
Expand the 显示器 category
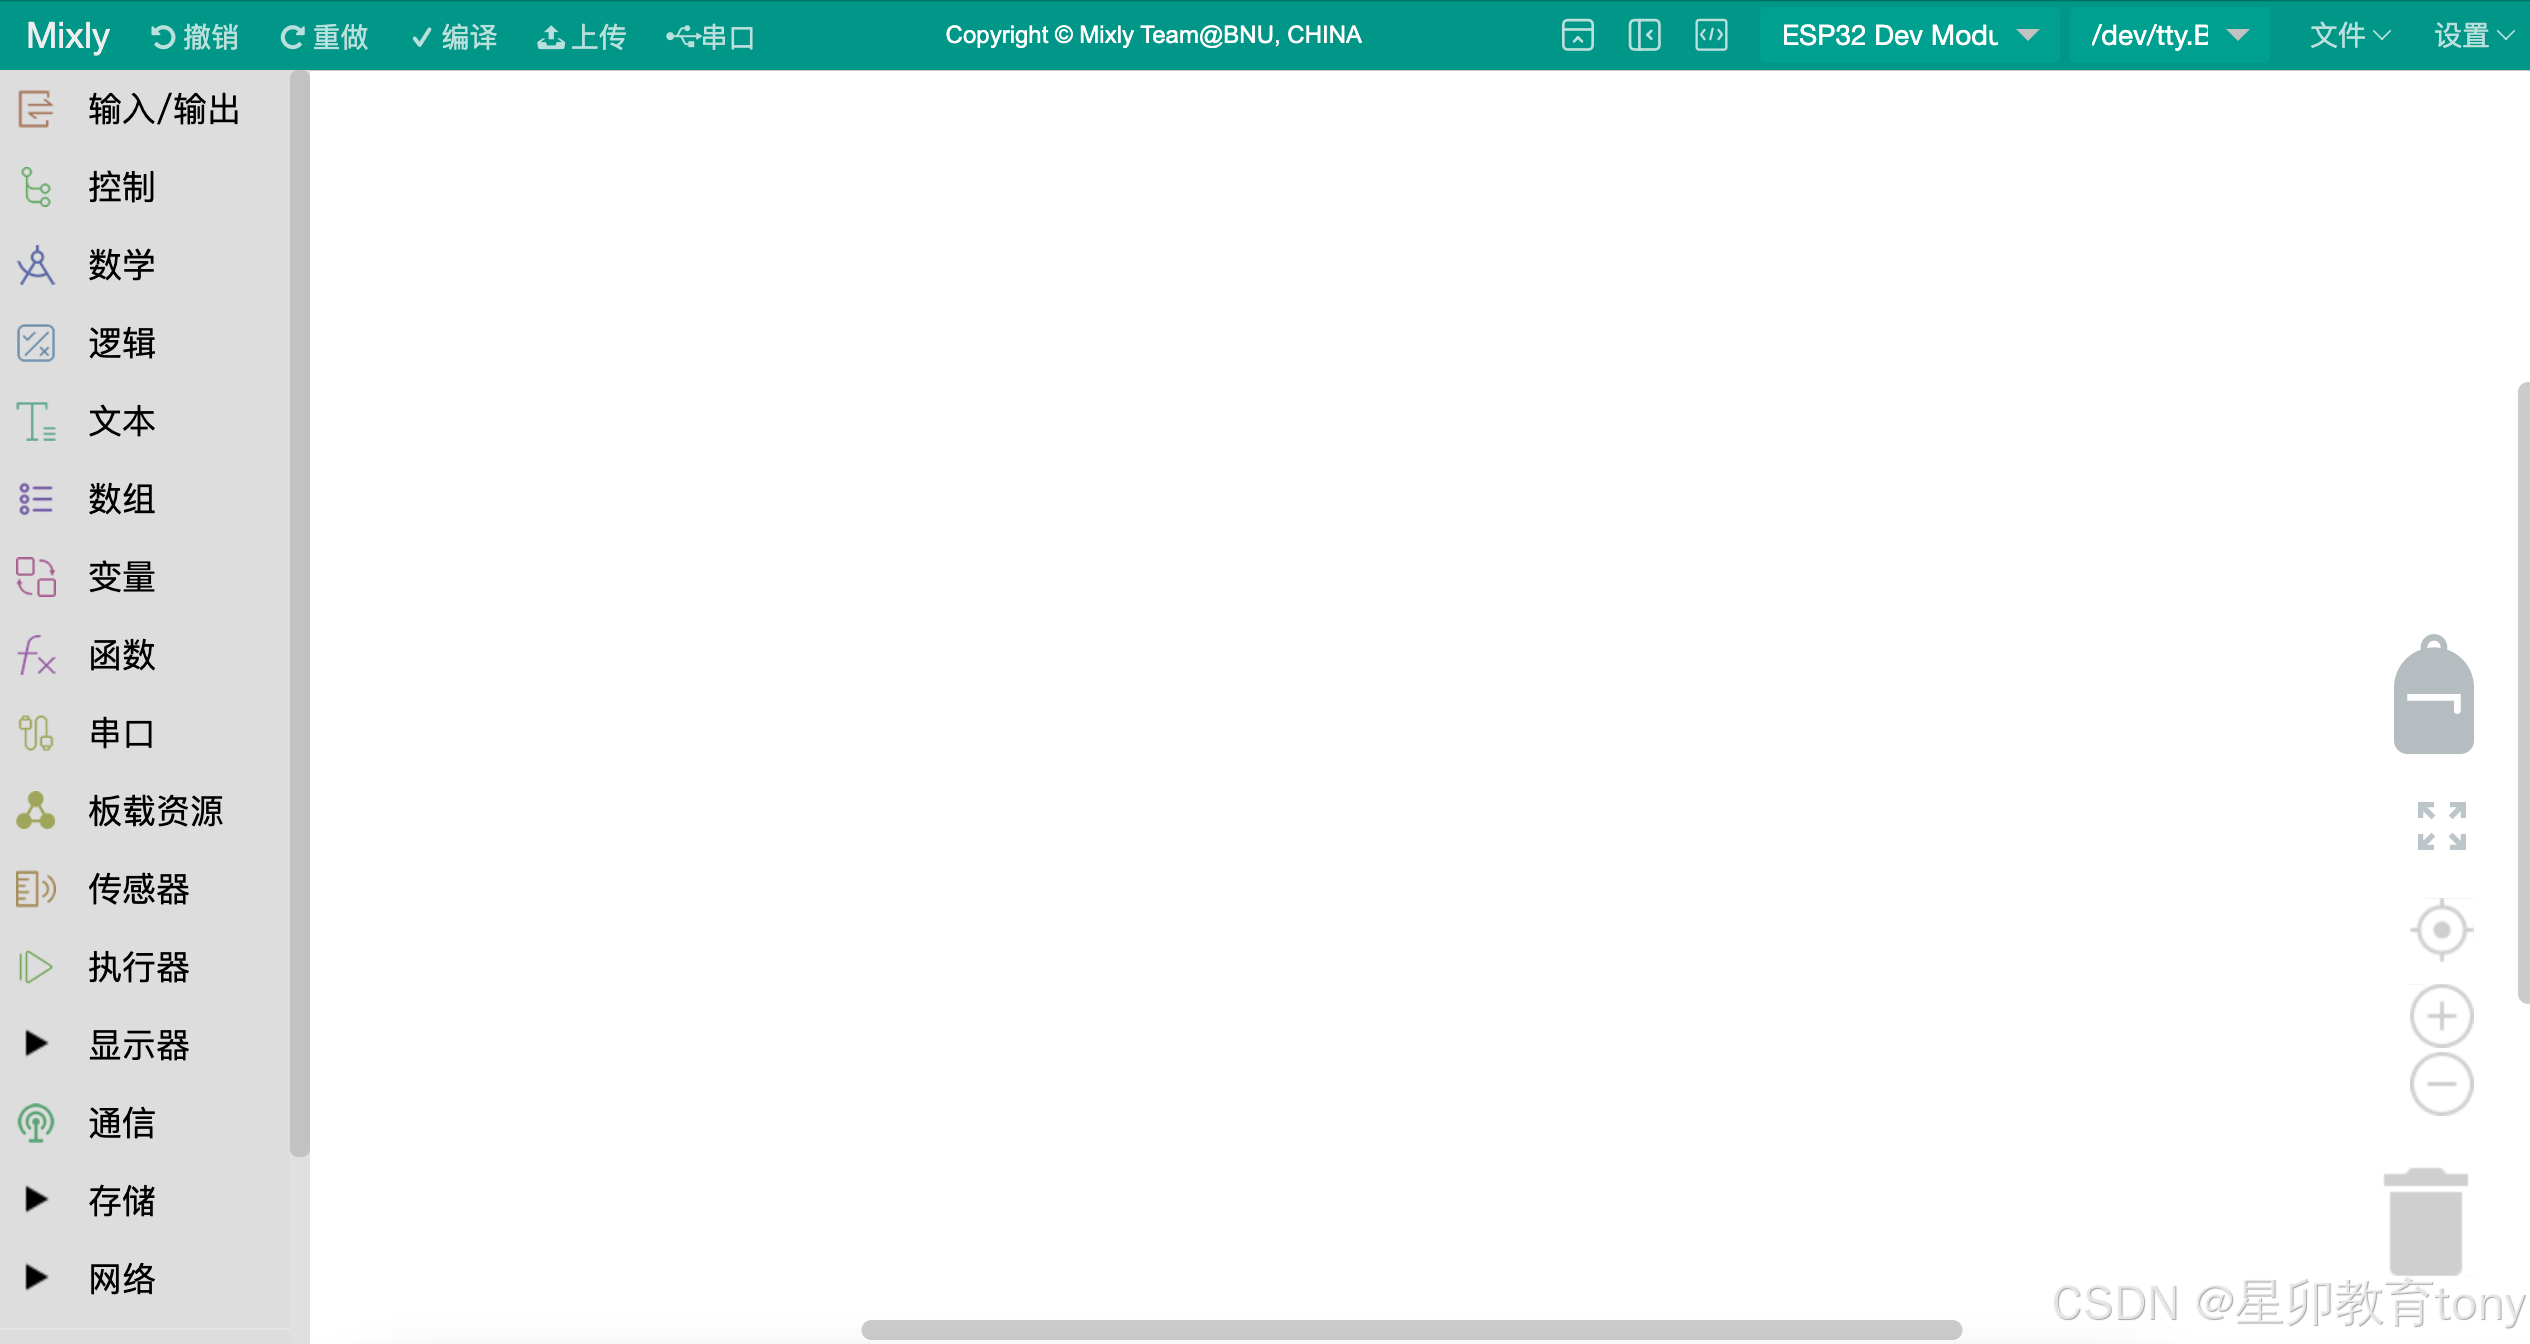pos(138,1045)
